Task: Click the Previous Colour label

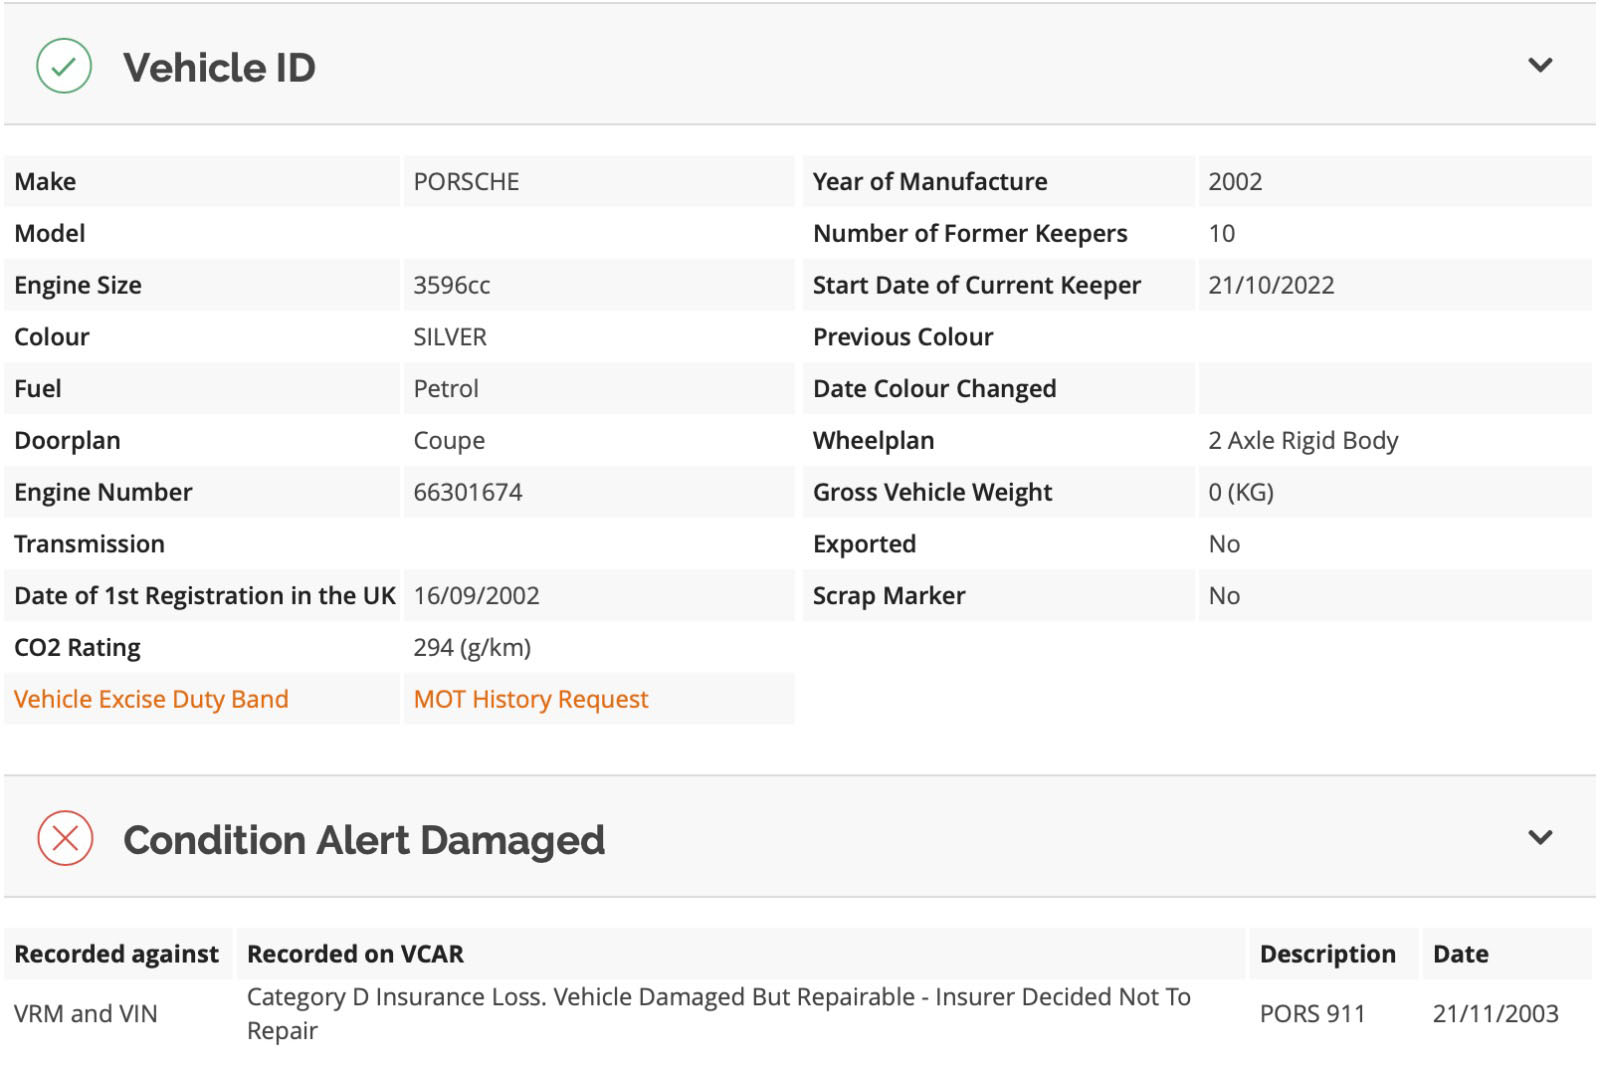Action: [903, 337]
